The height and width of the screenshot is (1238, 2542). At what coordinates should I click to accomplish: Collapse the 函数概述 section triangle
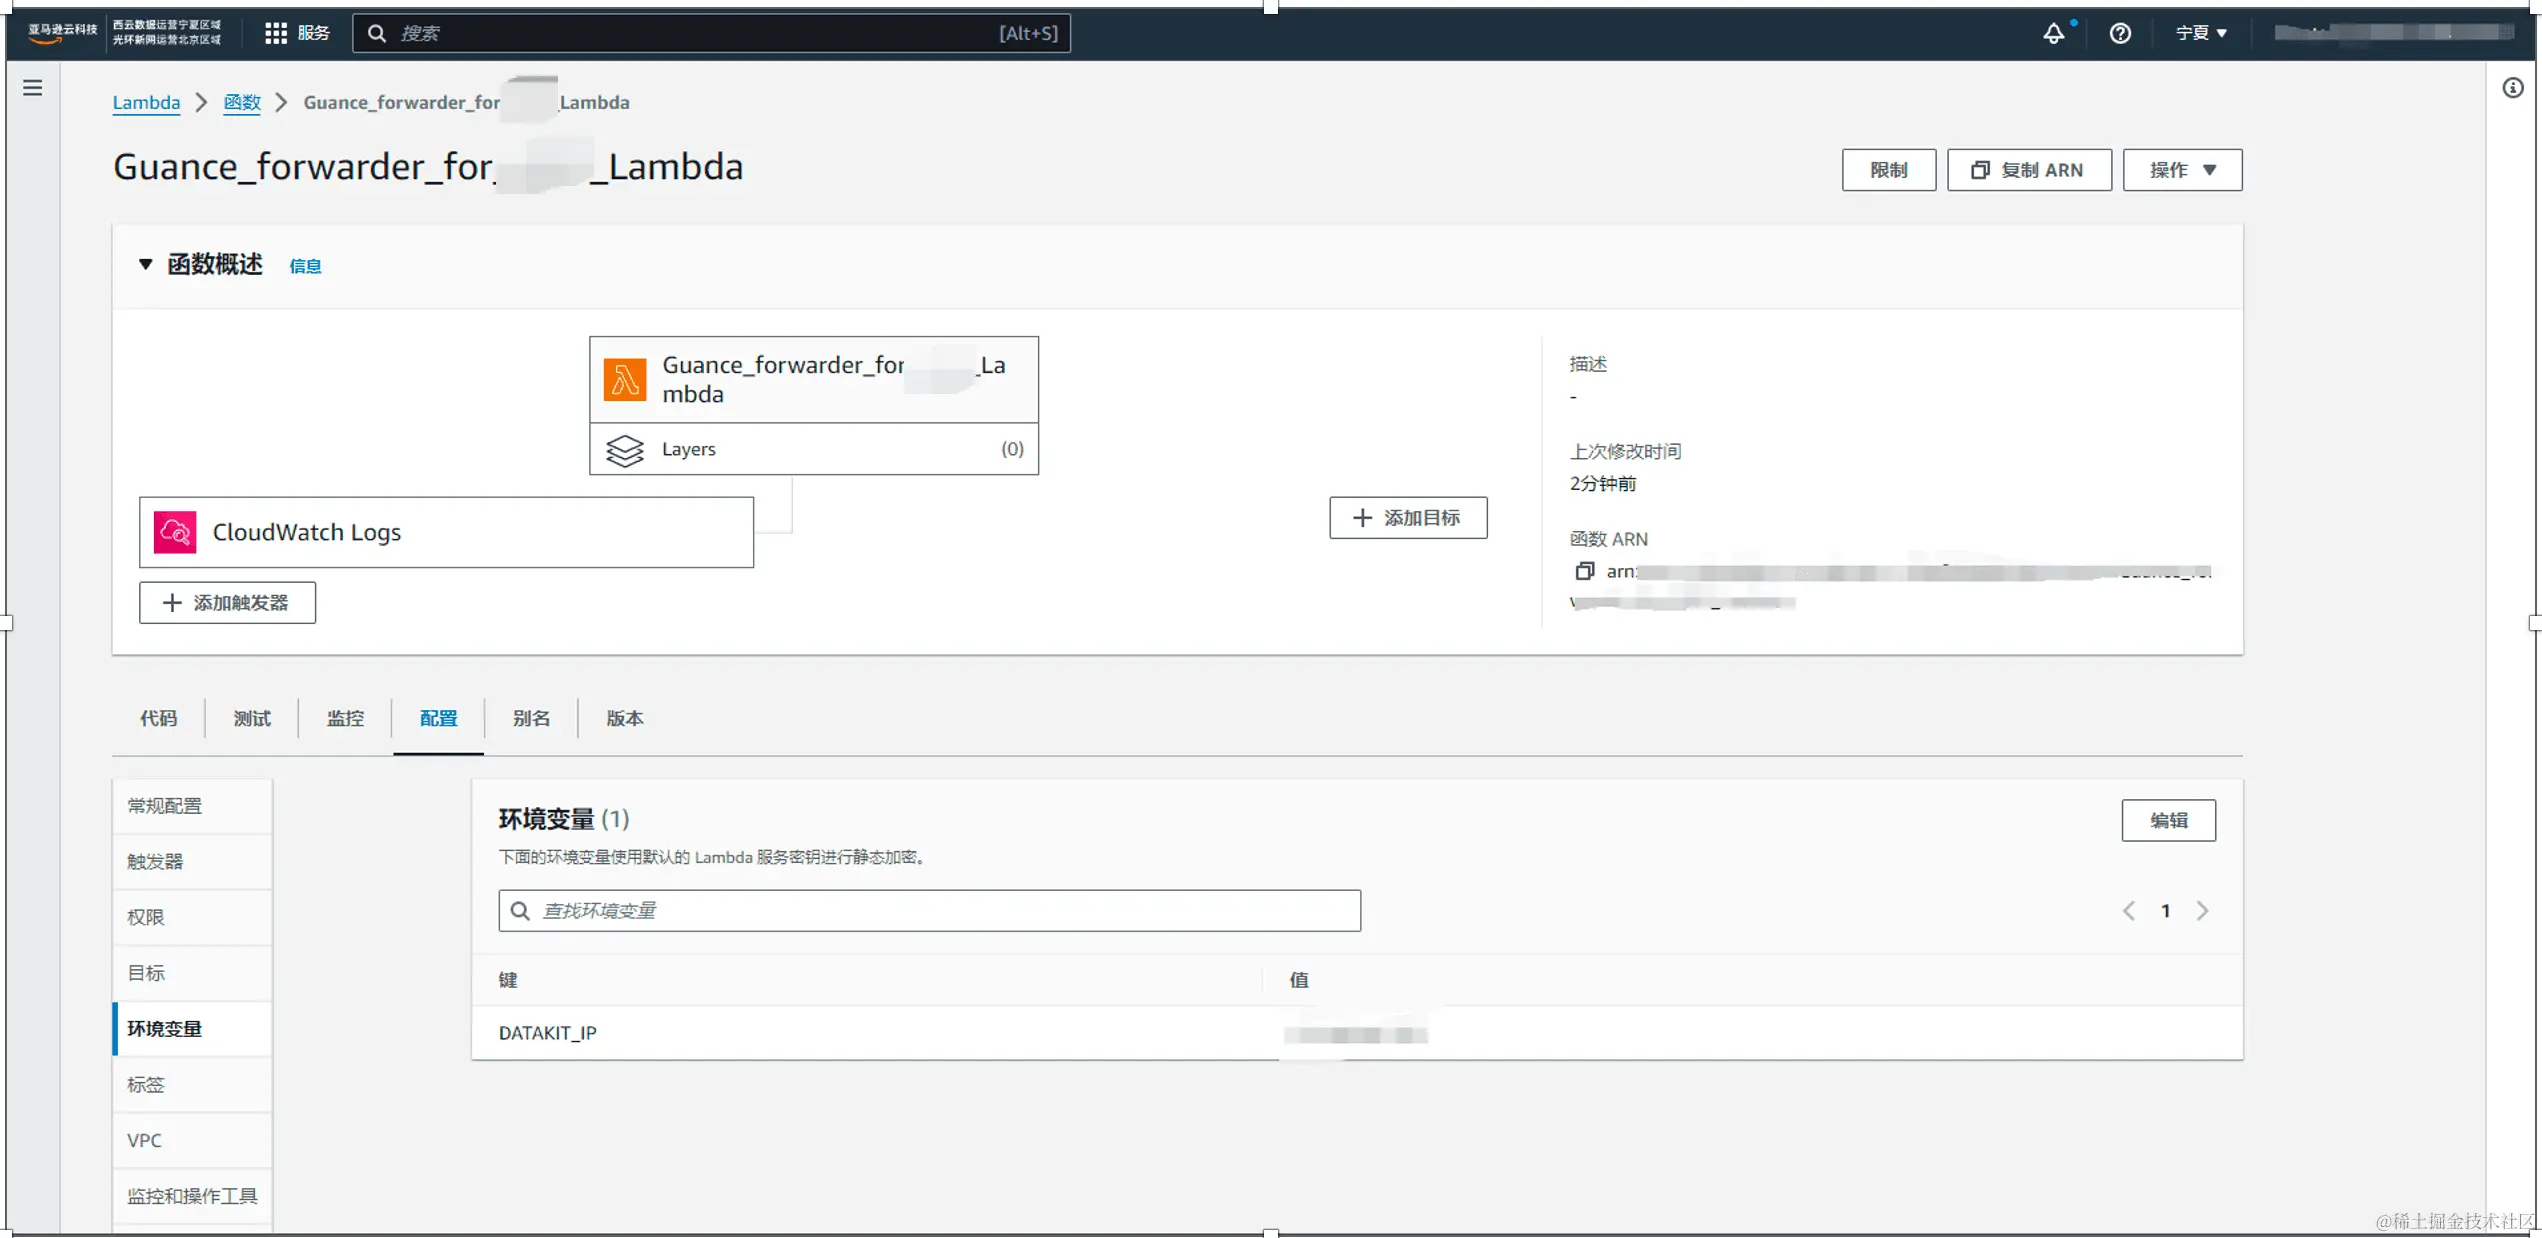[x=146, y=264]
